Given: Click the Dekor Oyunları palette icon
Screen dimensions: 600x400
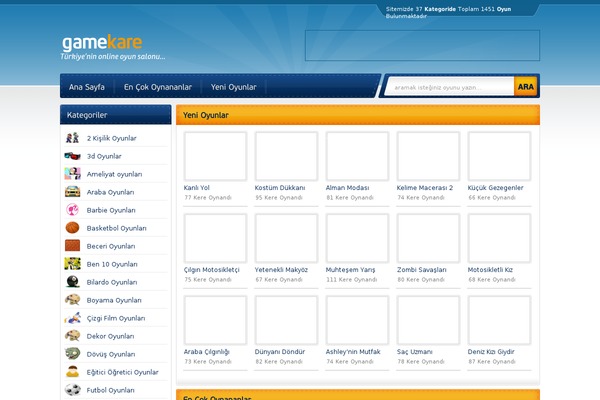Looking at the screenshot, I should [72, 336].
